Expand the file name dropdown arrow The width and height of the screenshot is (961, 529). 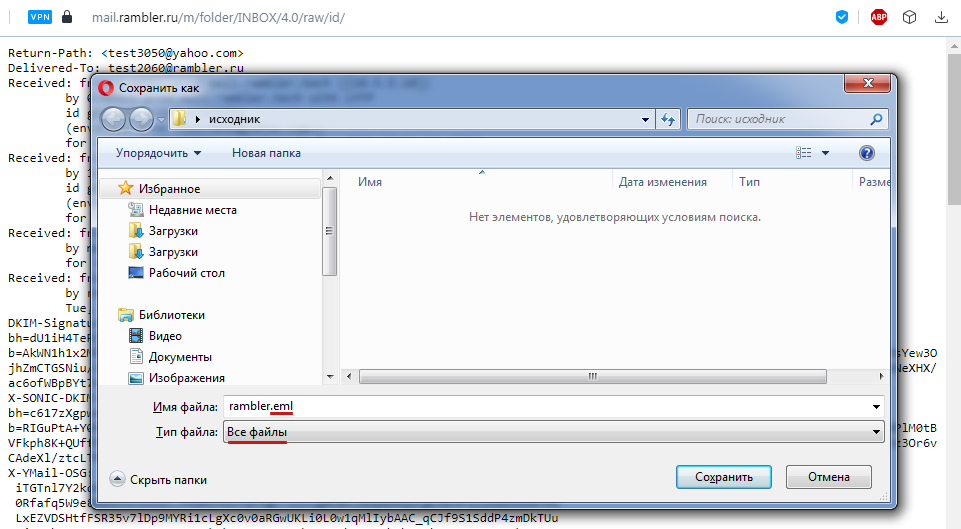[876, 406]
